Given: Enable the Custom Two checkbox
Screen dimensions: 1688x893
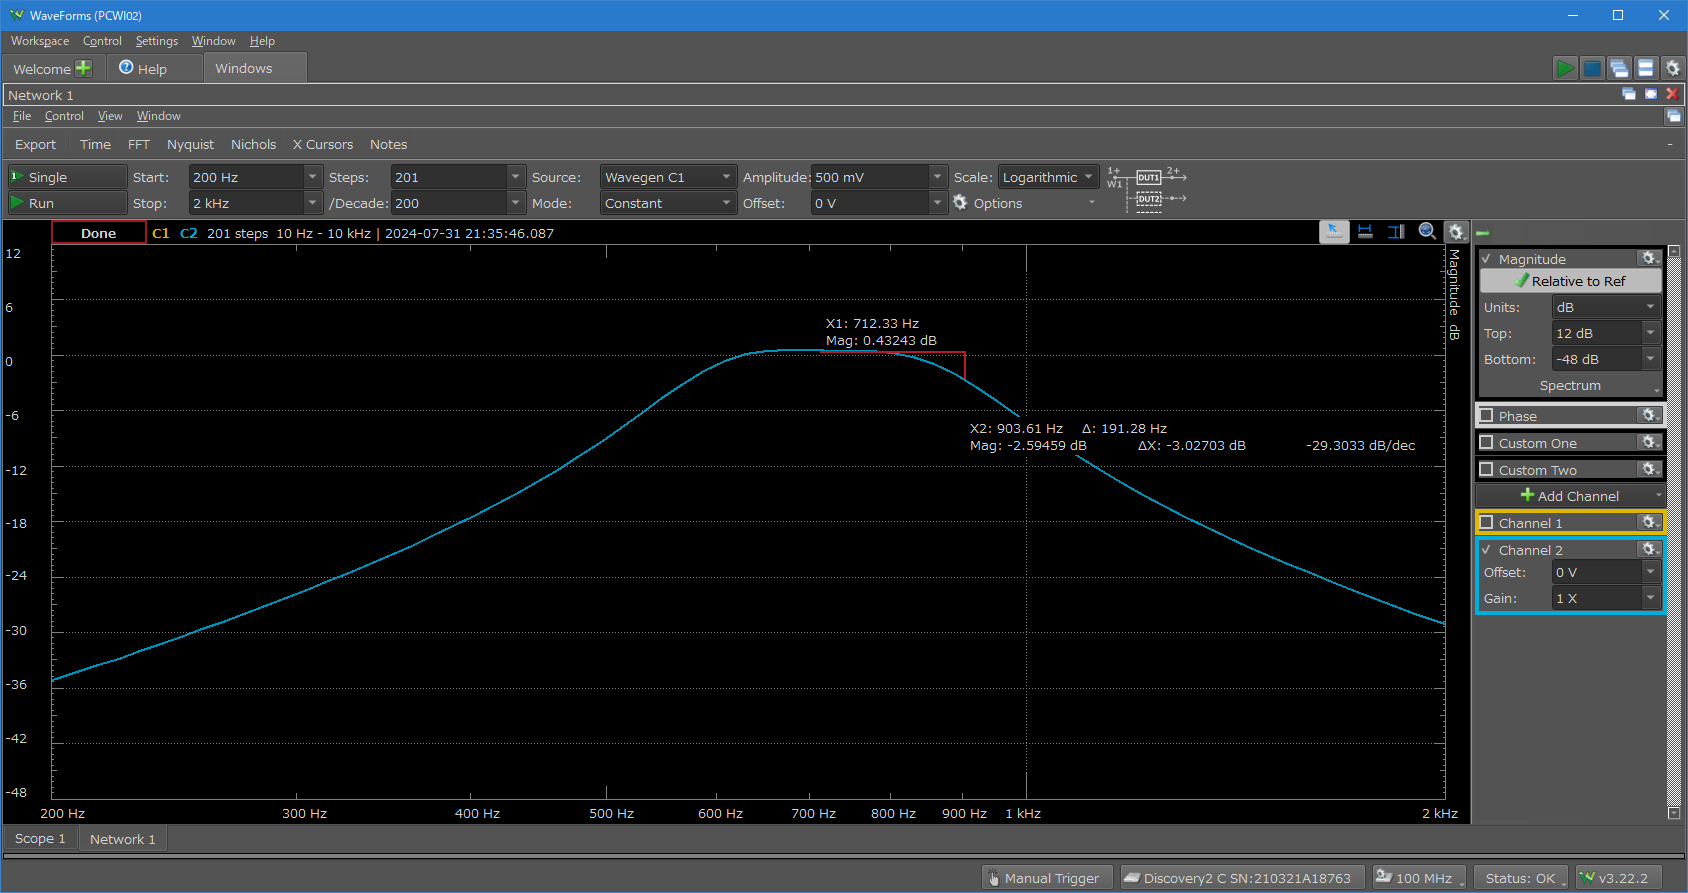Looking at the screenshot, I should [x=1487, y=470].
